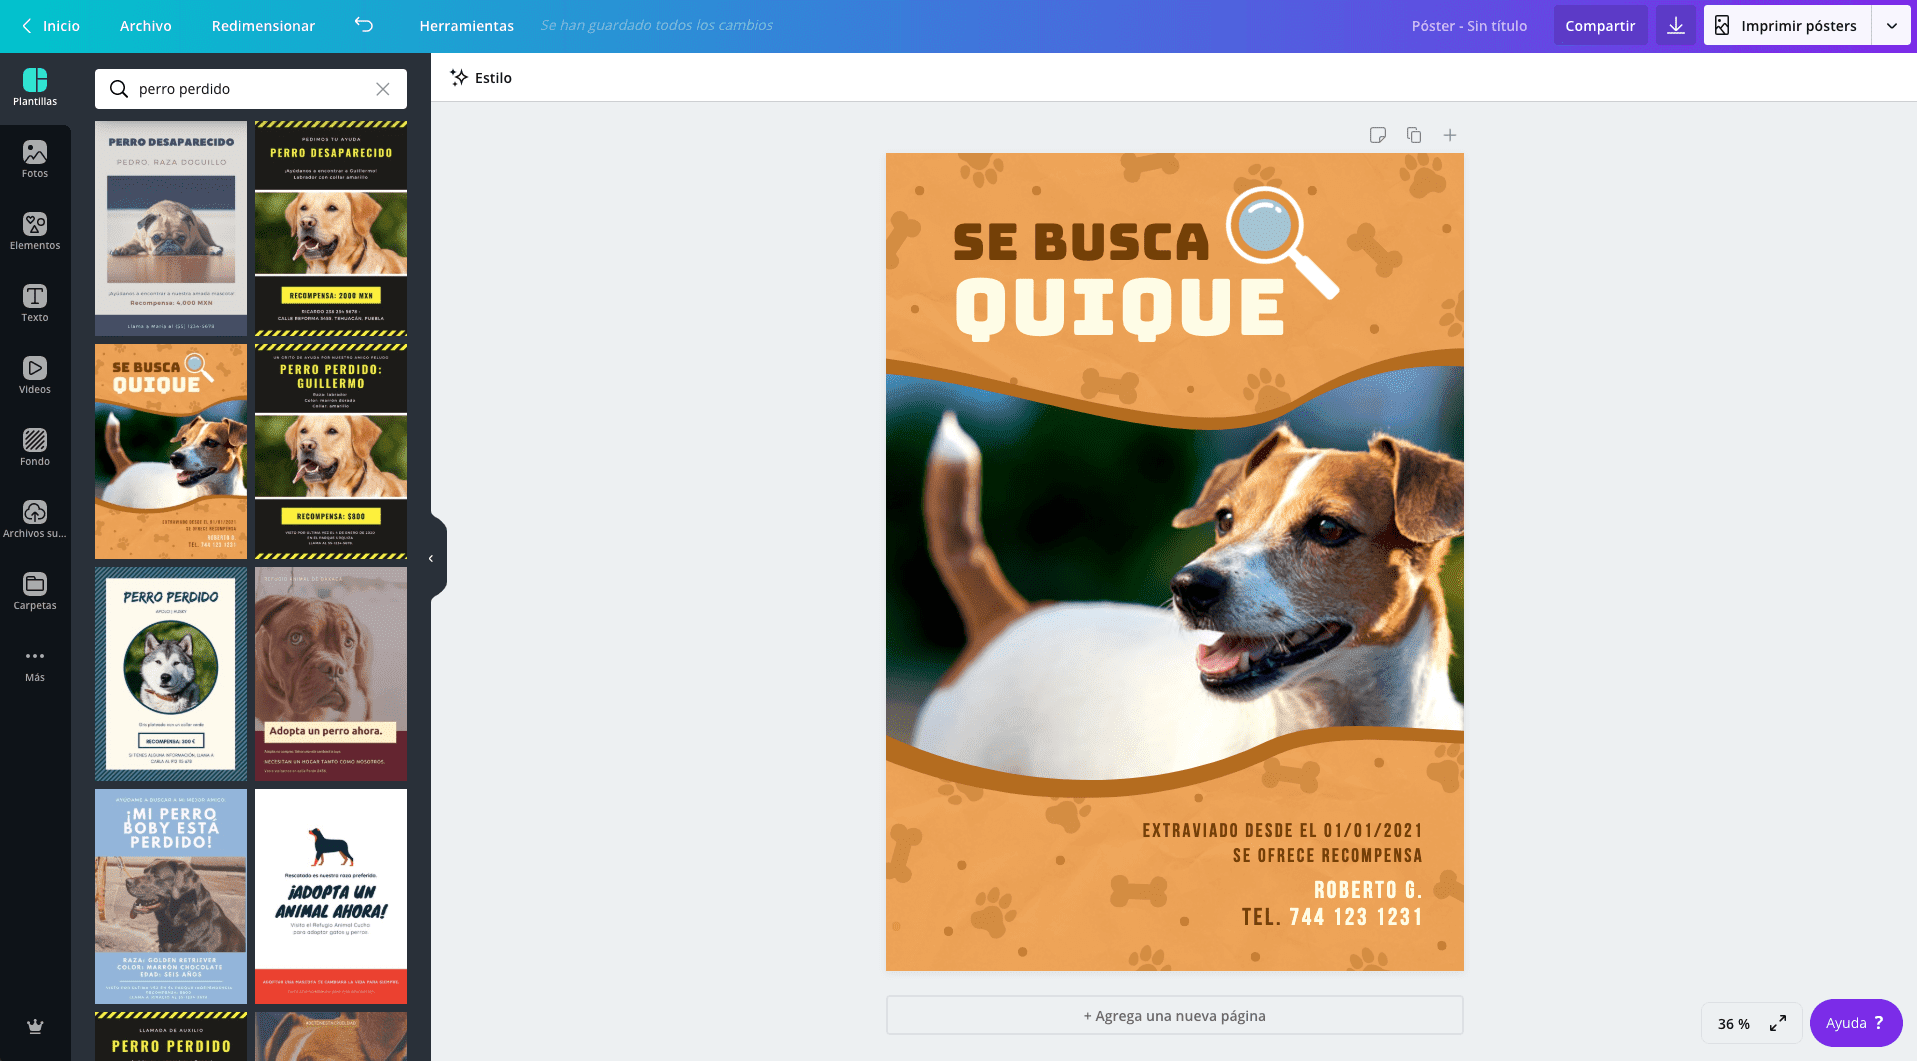Add a new page with plus icon
The height and width of the screenshot is (1061, 1917).
[1450, 135]
